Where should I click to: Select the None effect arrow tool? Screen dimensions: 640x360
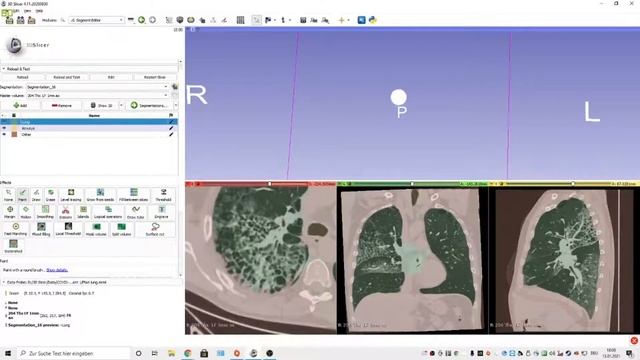pyautogui.click(x=9, y=195)
